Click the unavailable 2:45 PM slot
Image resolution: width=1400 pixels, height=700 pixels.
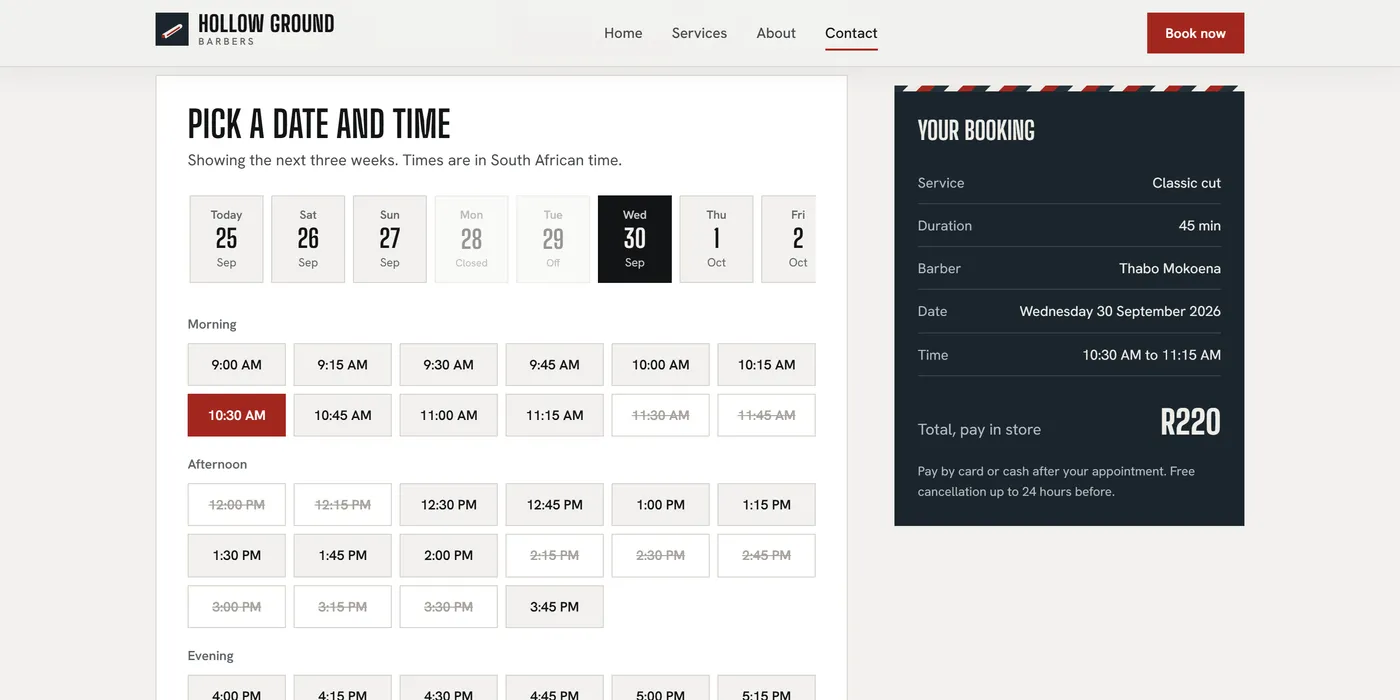(767, 555)
